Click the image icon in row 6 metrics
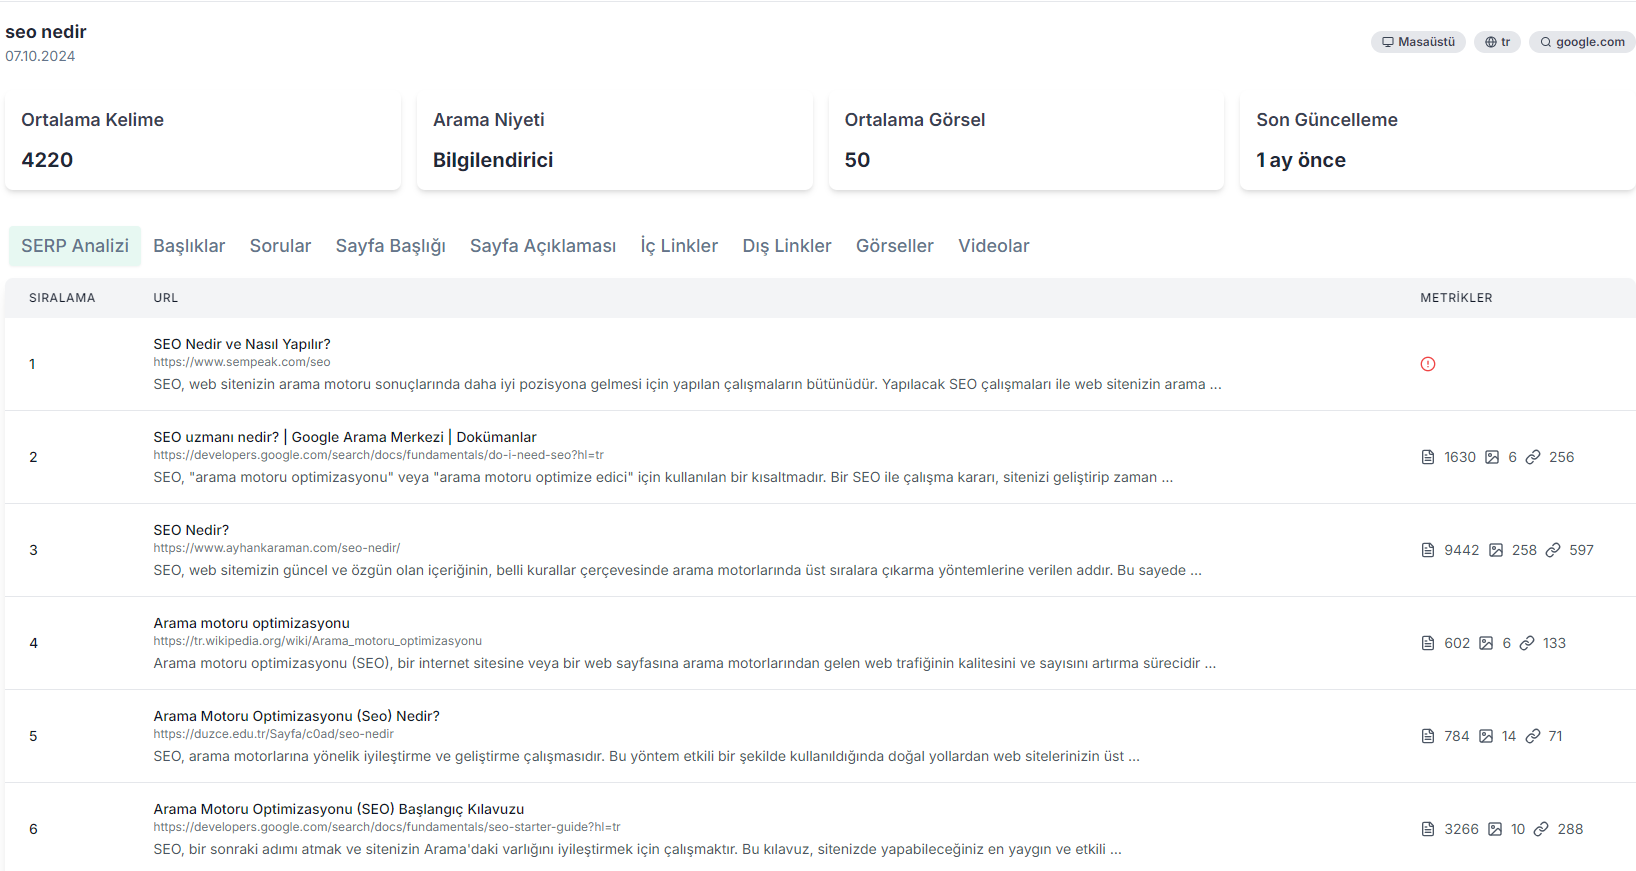The image size is (1636, 871). tap(1495, 829)
